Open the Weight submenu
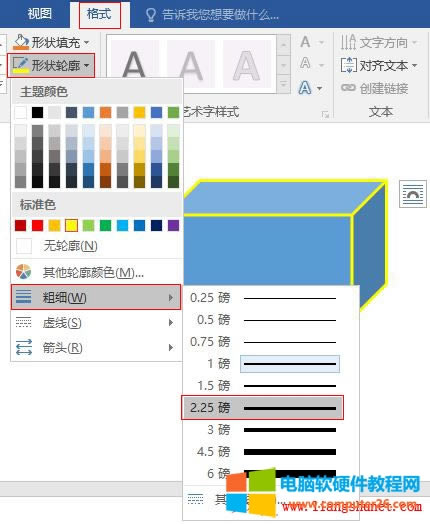The height and width of the screenshot is (524, 430). (x=96, y=297)
